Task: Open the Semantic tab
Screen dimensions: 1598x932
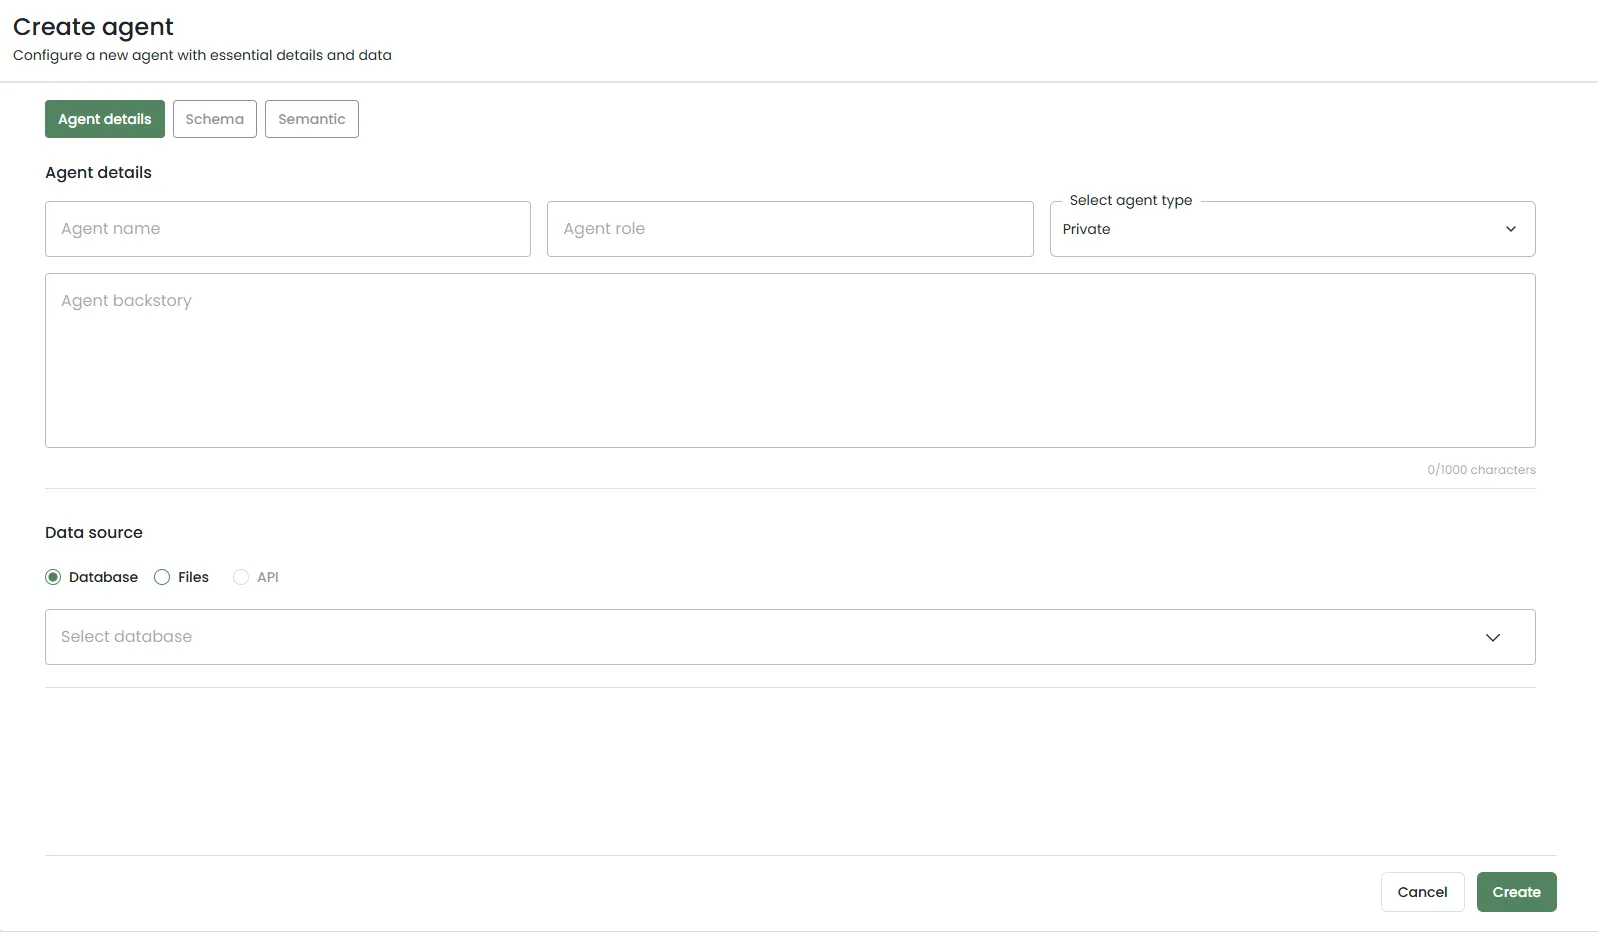Action: (x=311, y=119)
